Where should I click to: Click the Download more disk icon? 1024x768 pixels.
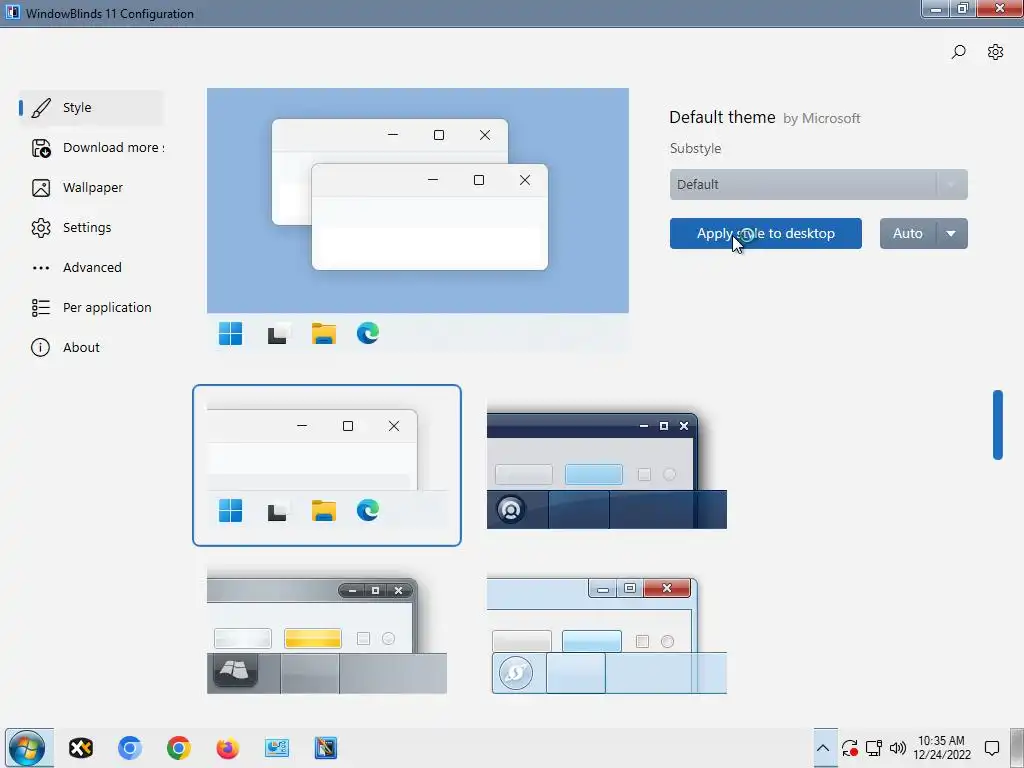(x=40, y=148)
